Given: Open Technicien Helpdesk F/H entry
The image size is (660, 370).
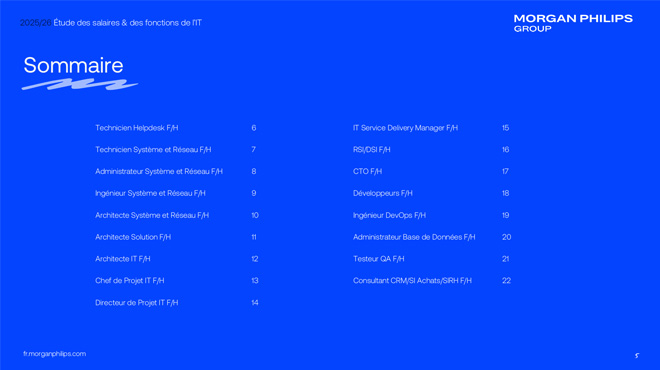Looking at the screenshot, I should pos(137,128).
